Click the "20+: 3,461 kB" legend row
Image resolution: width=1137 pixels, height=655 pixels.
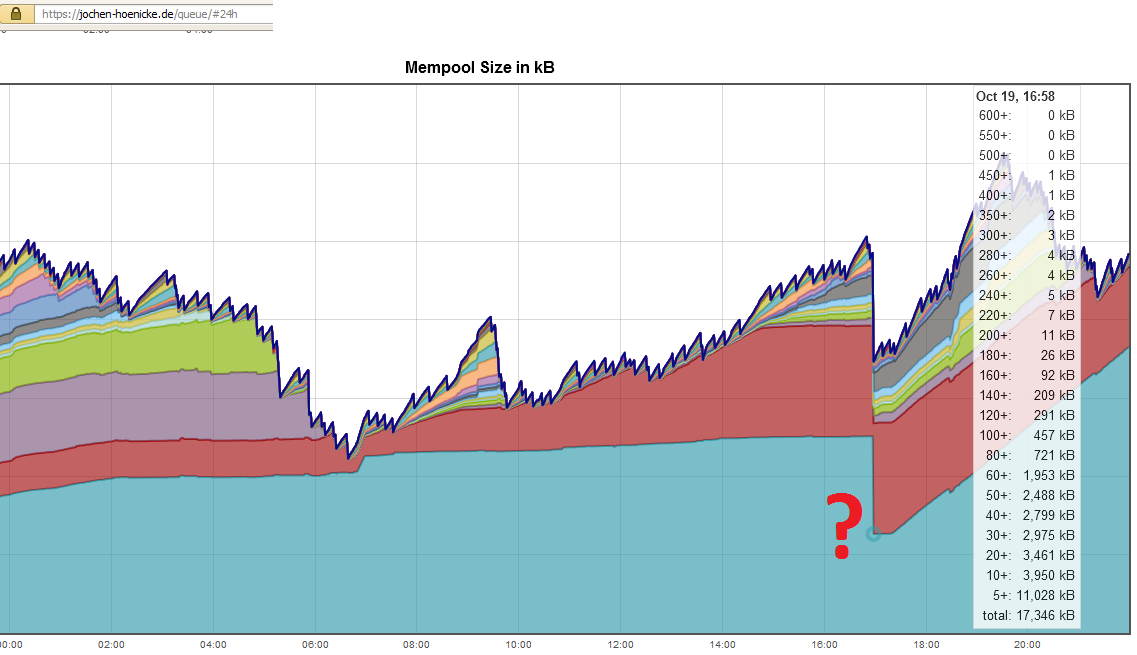pos(1026,556)
